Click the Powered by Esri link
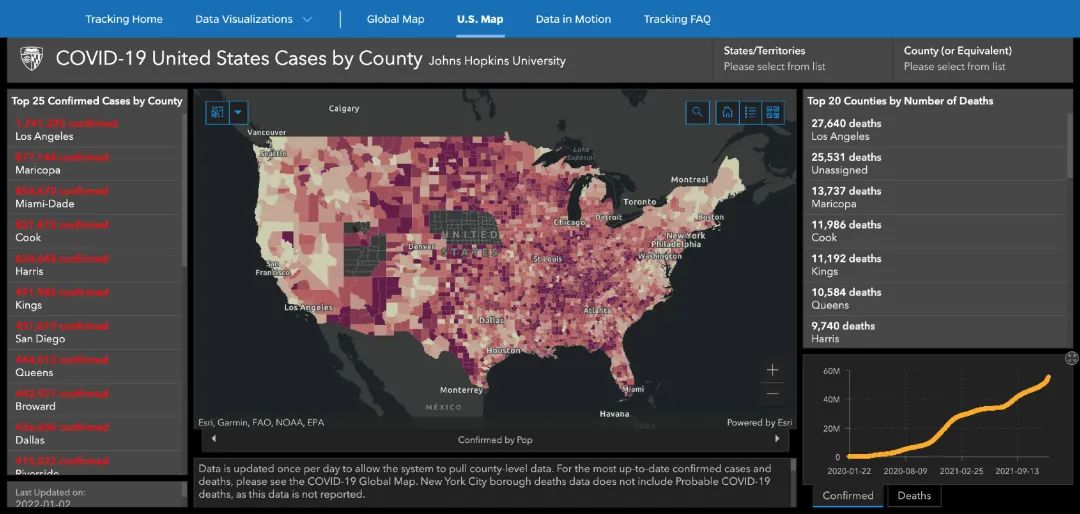The height and width of the screenshot is (514, 1080). pos(759,422)
